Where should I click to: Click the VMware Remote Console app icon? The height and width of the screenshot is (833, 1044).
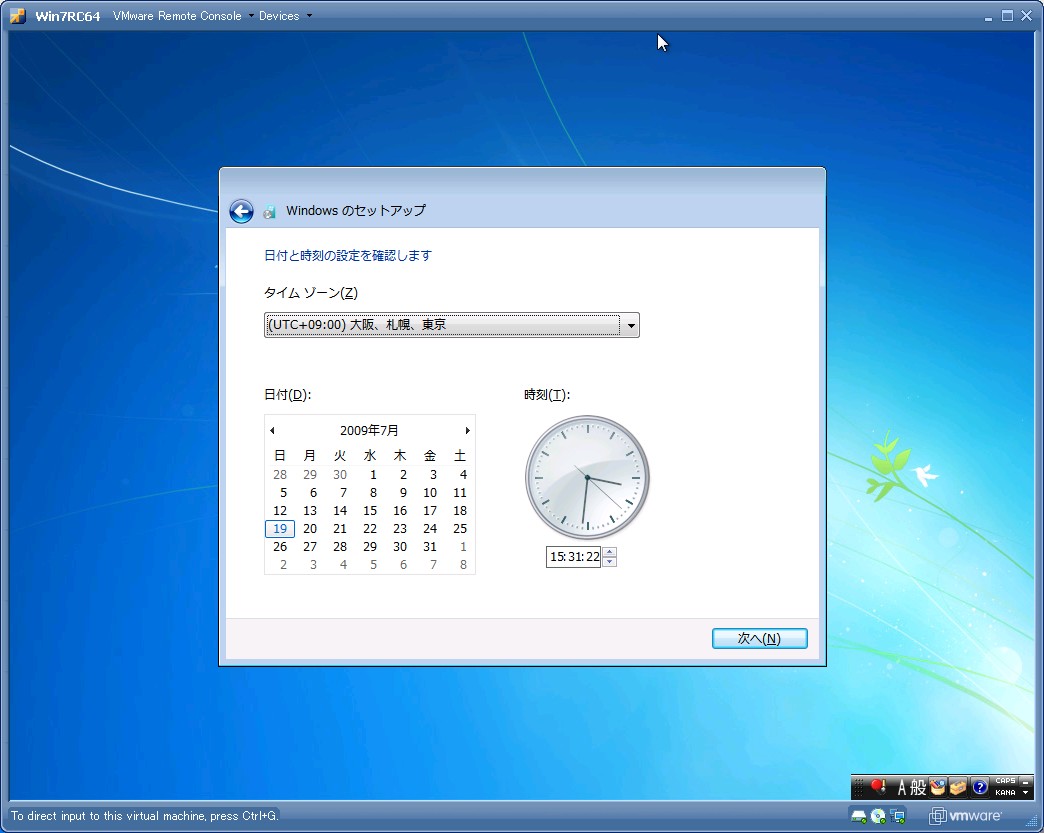click(x=18, y=15)
